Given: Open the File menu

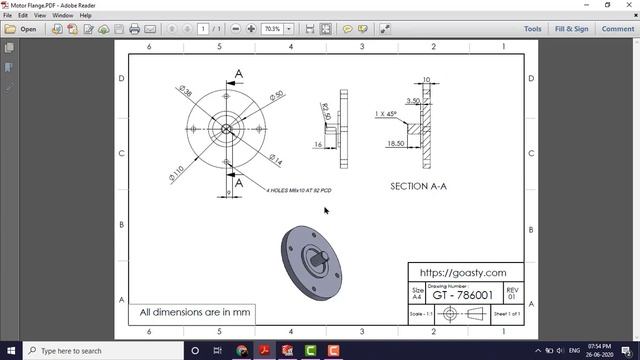Looking at the screenshot, I should coord(7,16).
